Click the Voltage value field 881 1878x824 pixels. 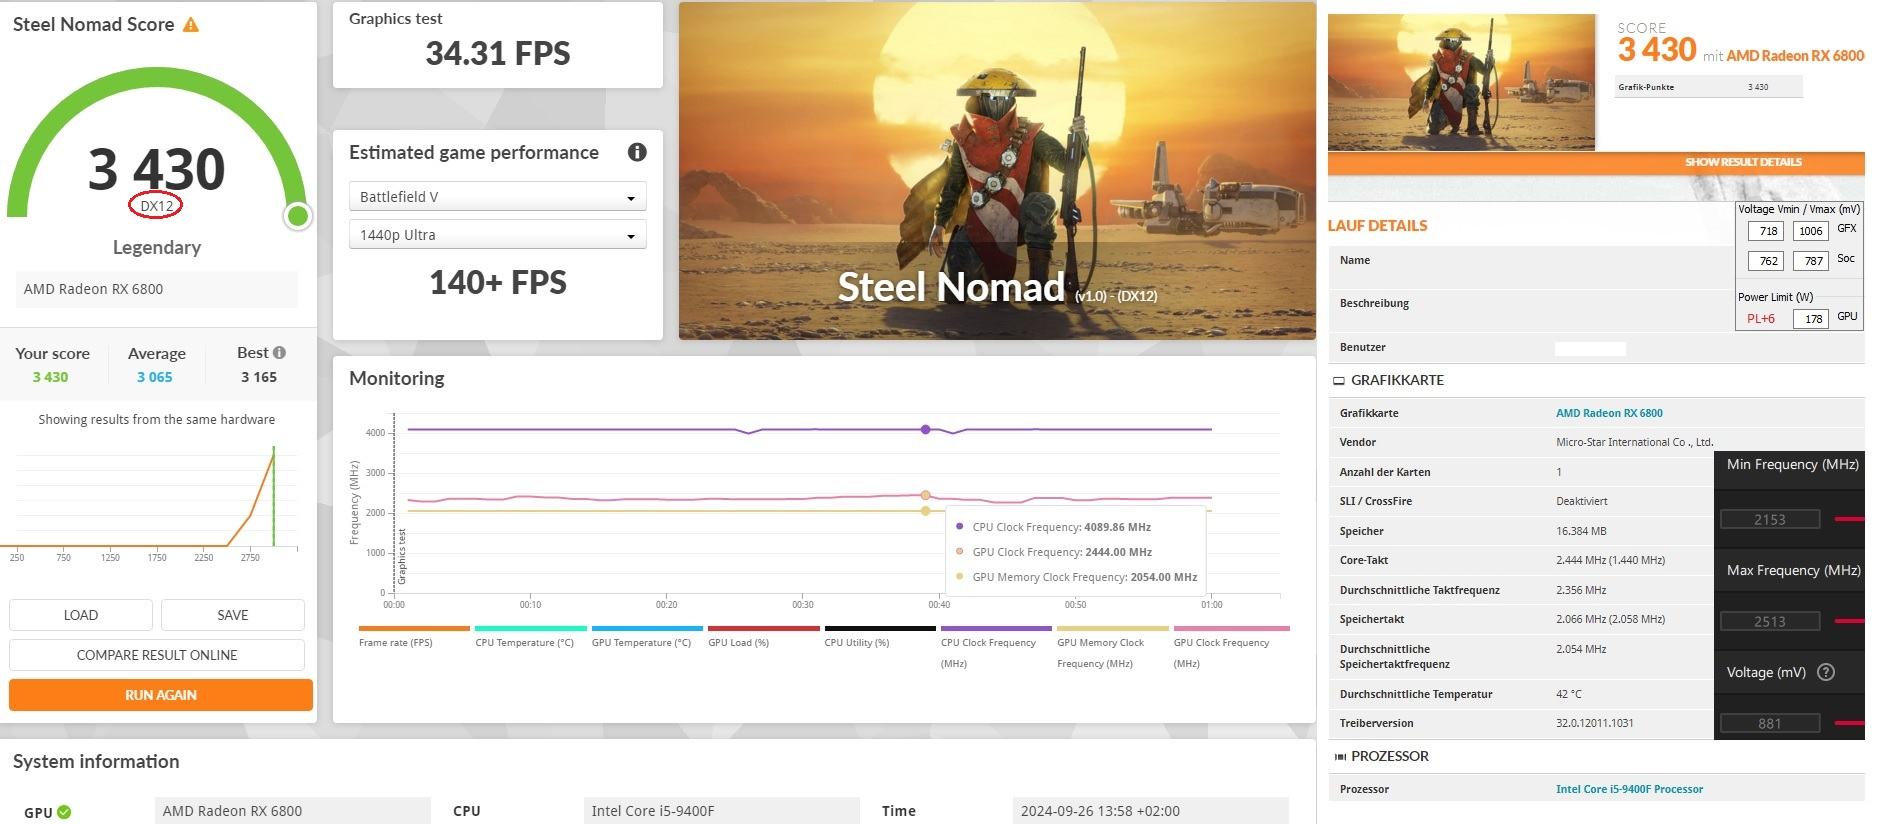tap(1769, 723)
